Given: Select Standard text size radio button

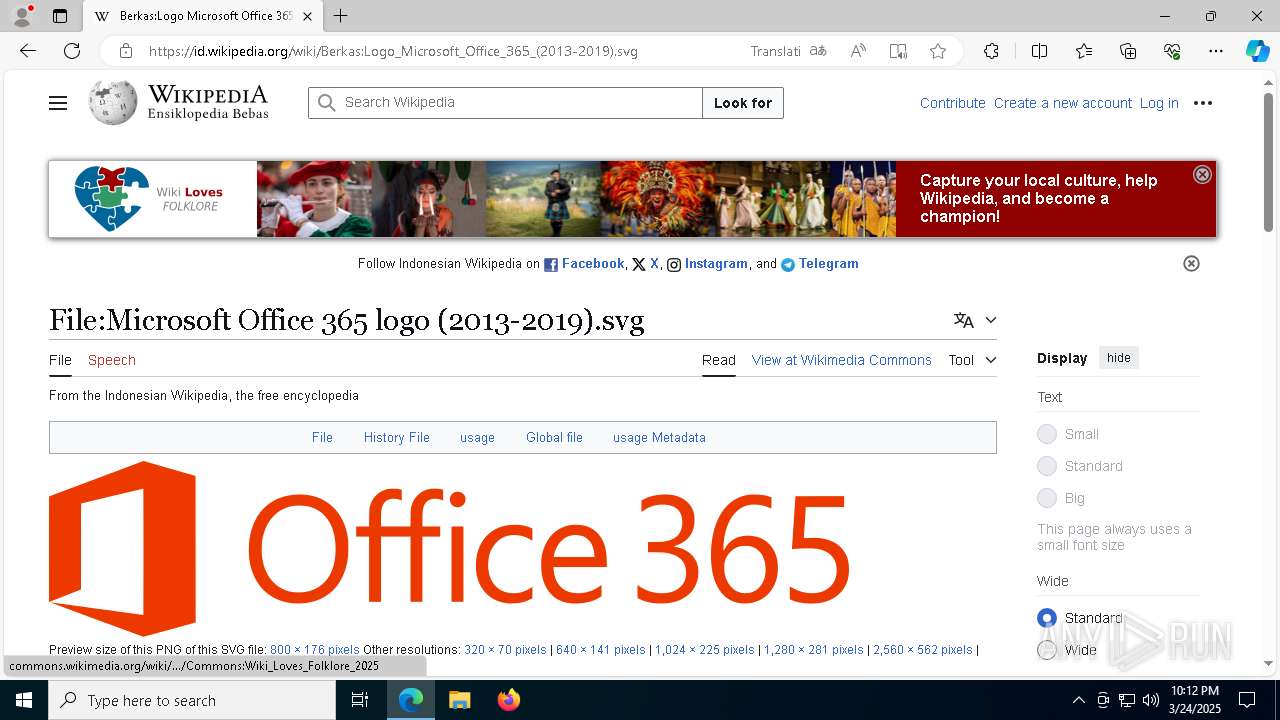Looking at the screenshot, I should [1047, 466].
